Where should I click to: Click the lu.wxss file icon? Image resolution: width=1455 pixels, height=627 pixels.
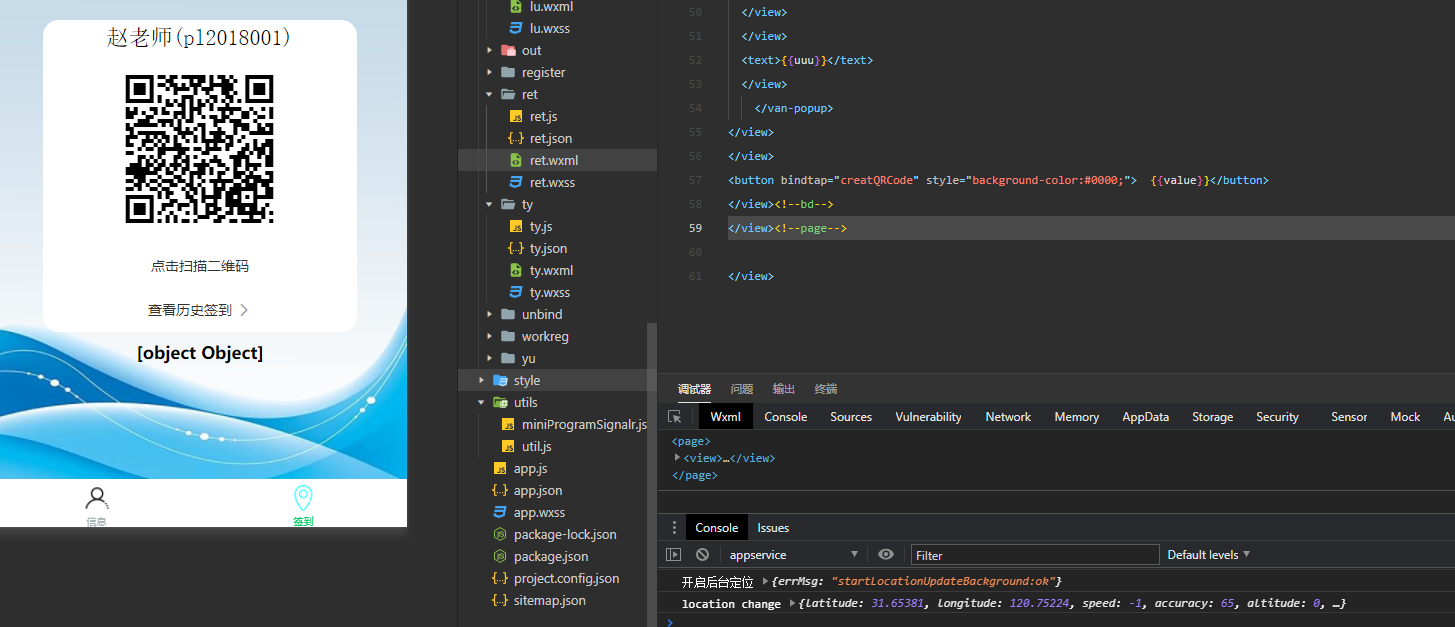516,28
